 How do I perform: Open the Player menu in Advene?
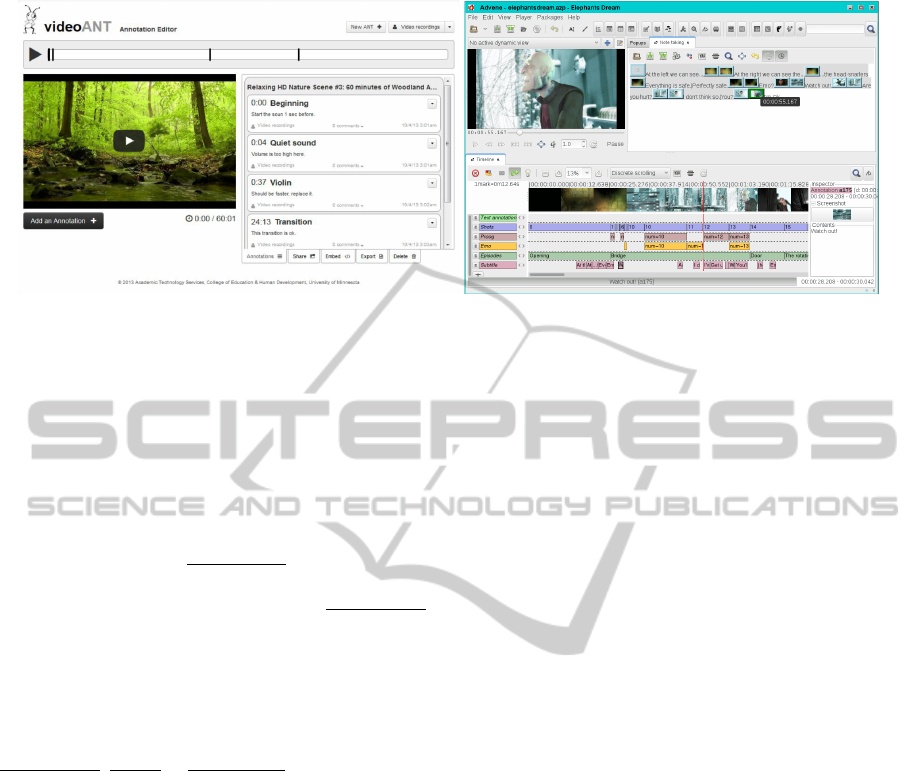522,18
